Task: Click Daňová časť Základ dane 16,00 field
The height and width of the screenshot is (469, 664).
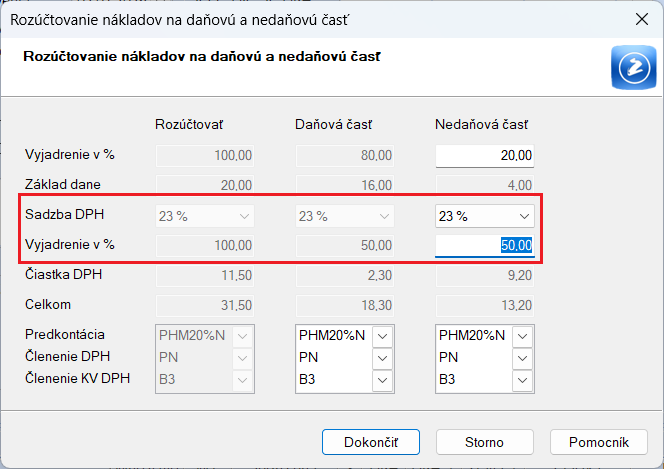Action: pyautogui.click(x=345, y=184)
